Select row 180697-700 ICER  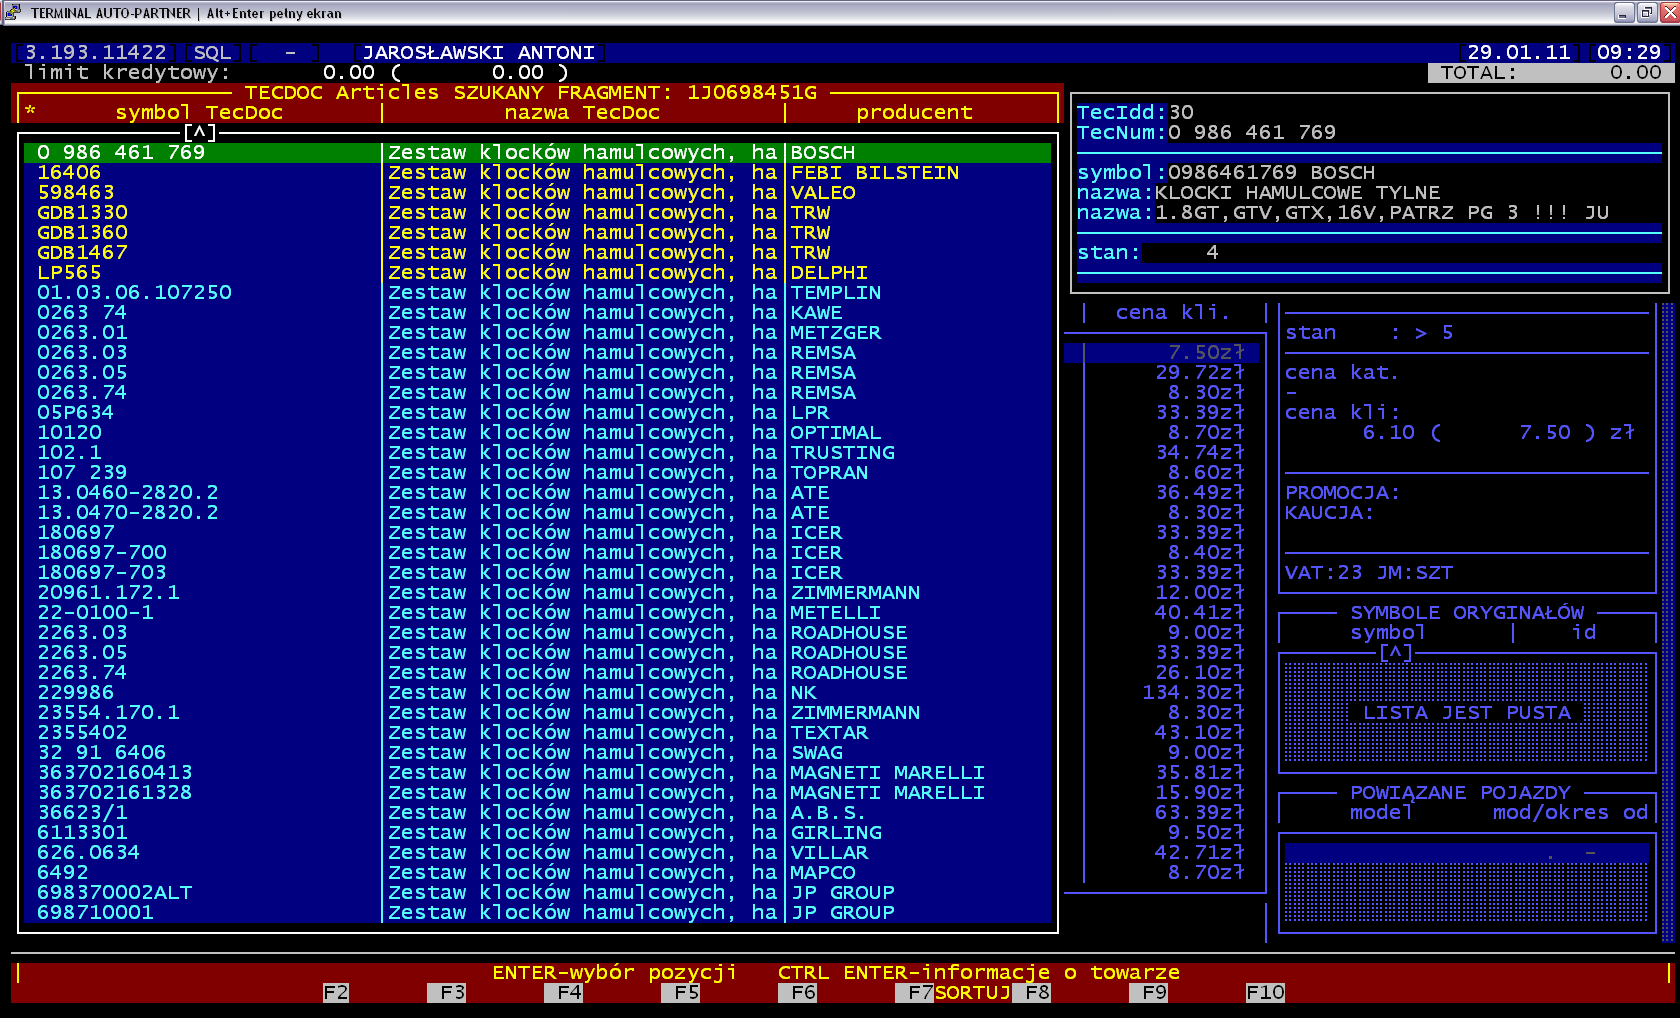tap(537, 552)
